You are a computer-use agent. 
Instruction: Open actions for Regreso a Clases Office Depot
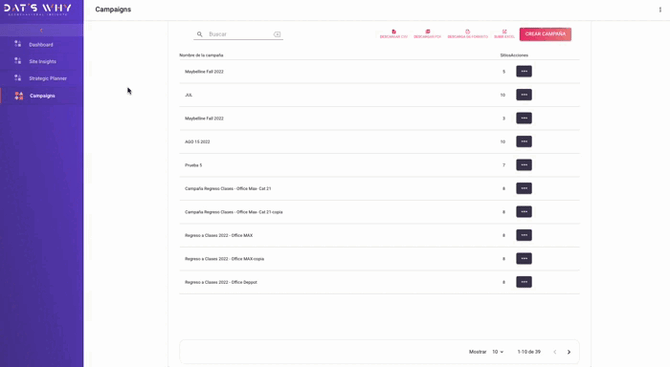tap(524, 282)
